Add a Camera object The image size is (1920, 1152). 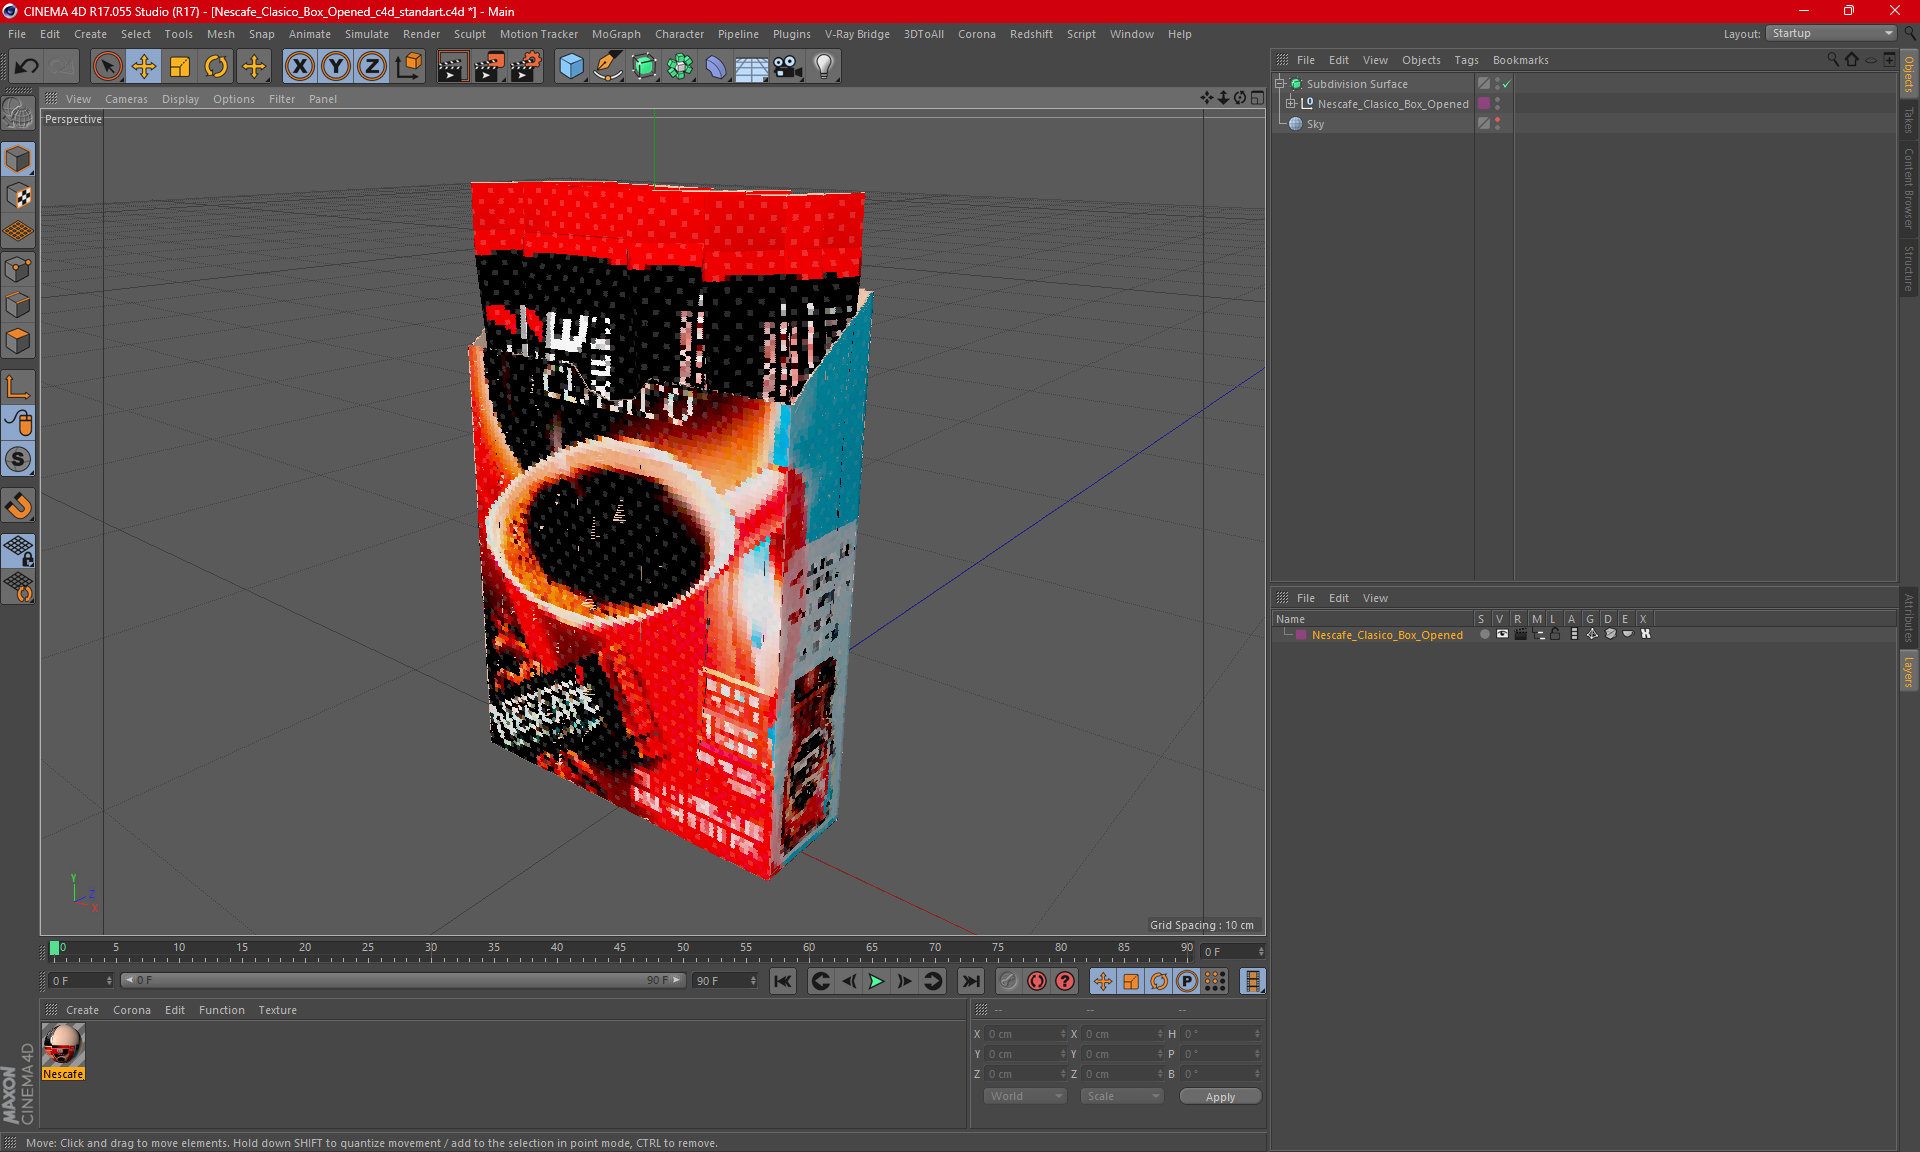coord(788,66)
